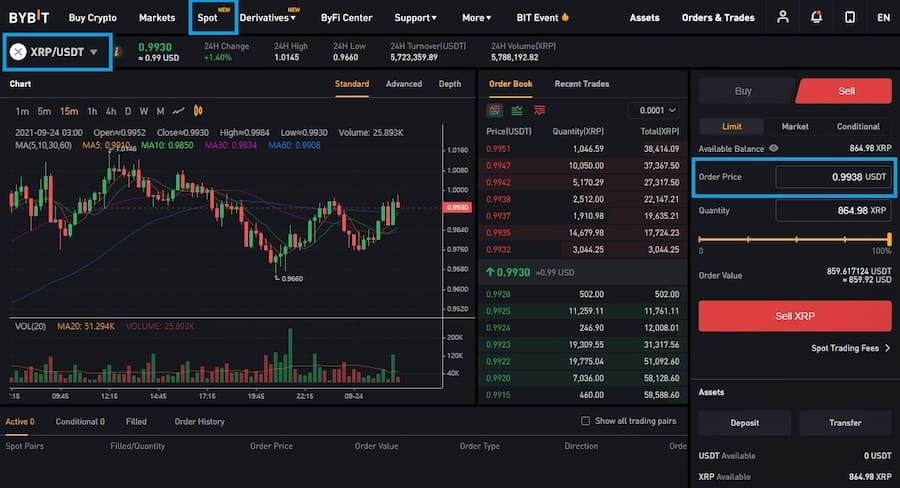Select the 15m chart interval
The height and width of the screenshot is (488, 900).
pyautogui.click(x=69, y=111)
